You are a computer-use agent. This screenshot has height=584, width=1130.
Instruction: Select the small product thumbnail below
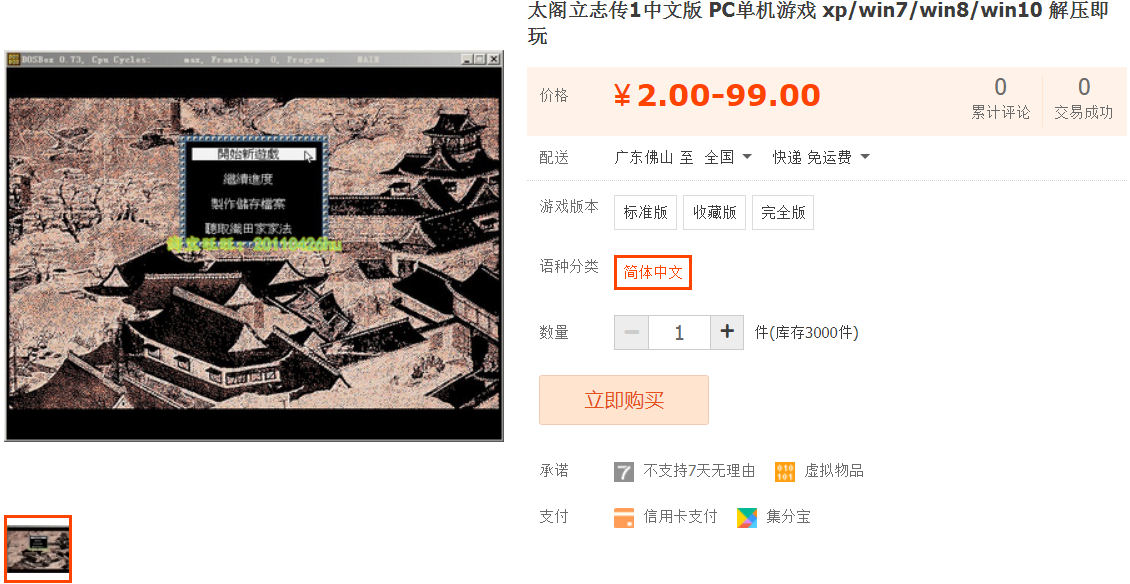[x=37, y=548]
